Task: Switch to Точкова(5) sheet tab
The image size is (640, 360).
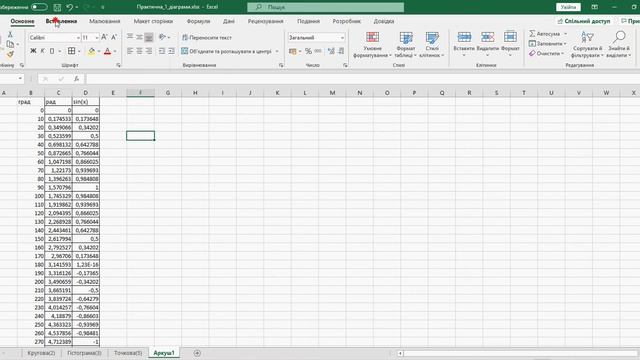Action: 128,353
